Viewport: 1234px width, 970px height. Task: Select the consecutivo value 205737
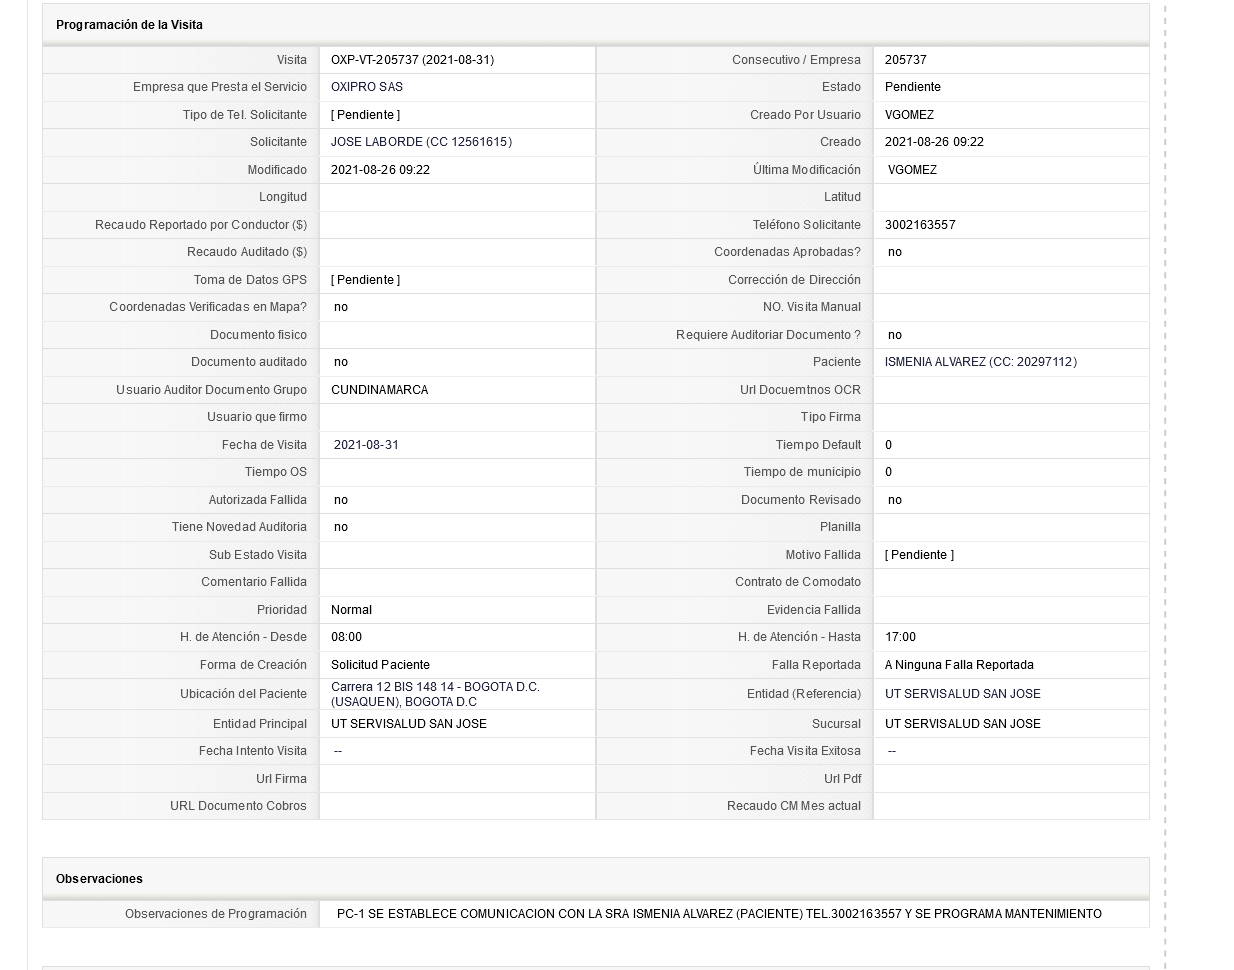tap(906, 60)
